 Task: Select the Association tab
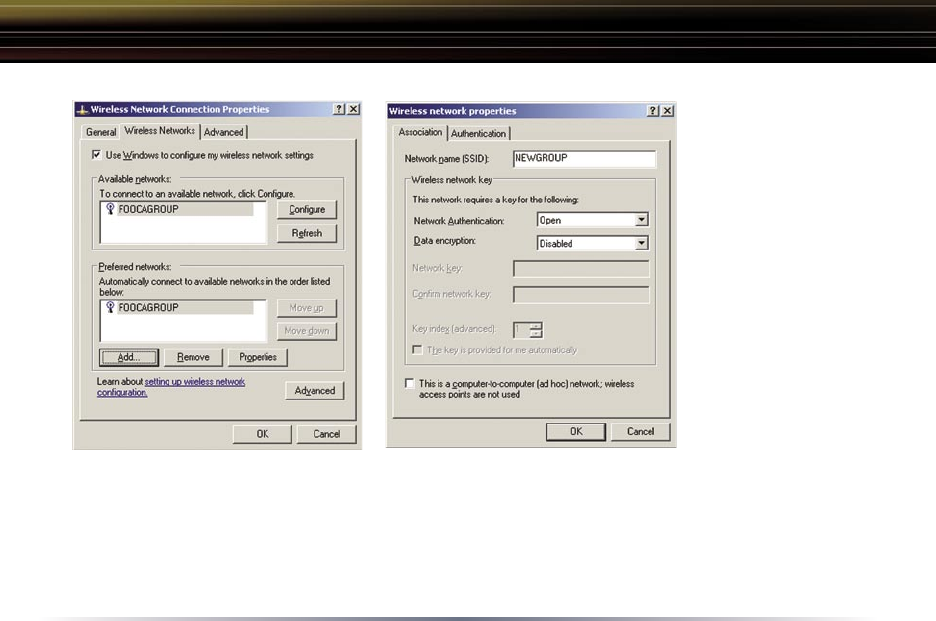[x=420, y=132]
